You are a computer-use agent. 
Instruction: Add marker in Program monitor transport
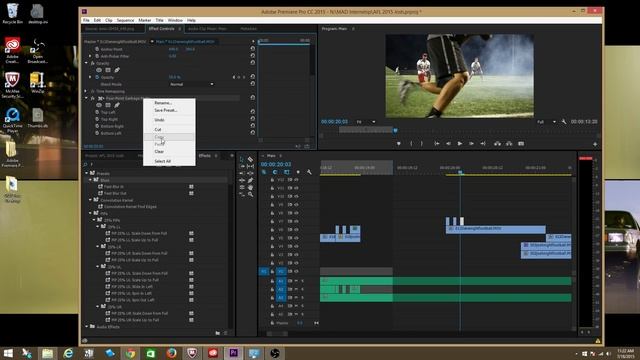(399, 144)
